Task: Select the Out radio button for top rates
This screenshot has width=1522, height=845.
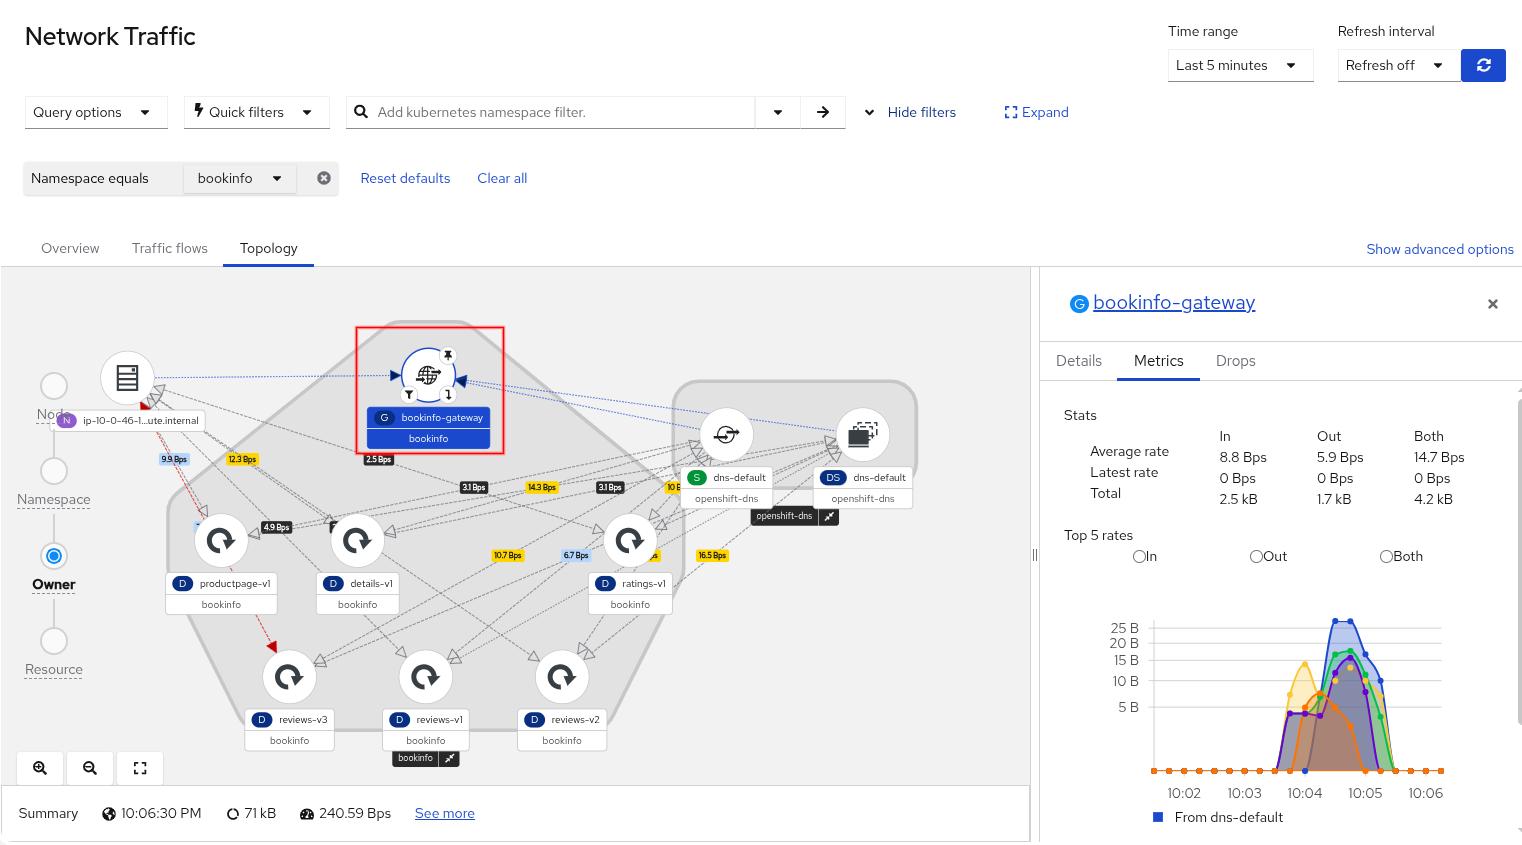Action: click(1256, 556)
